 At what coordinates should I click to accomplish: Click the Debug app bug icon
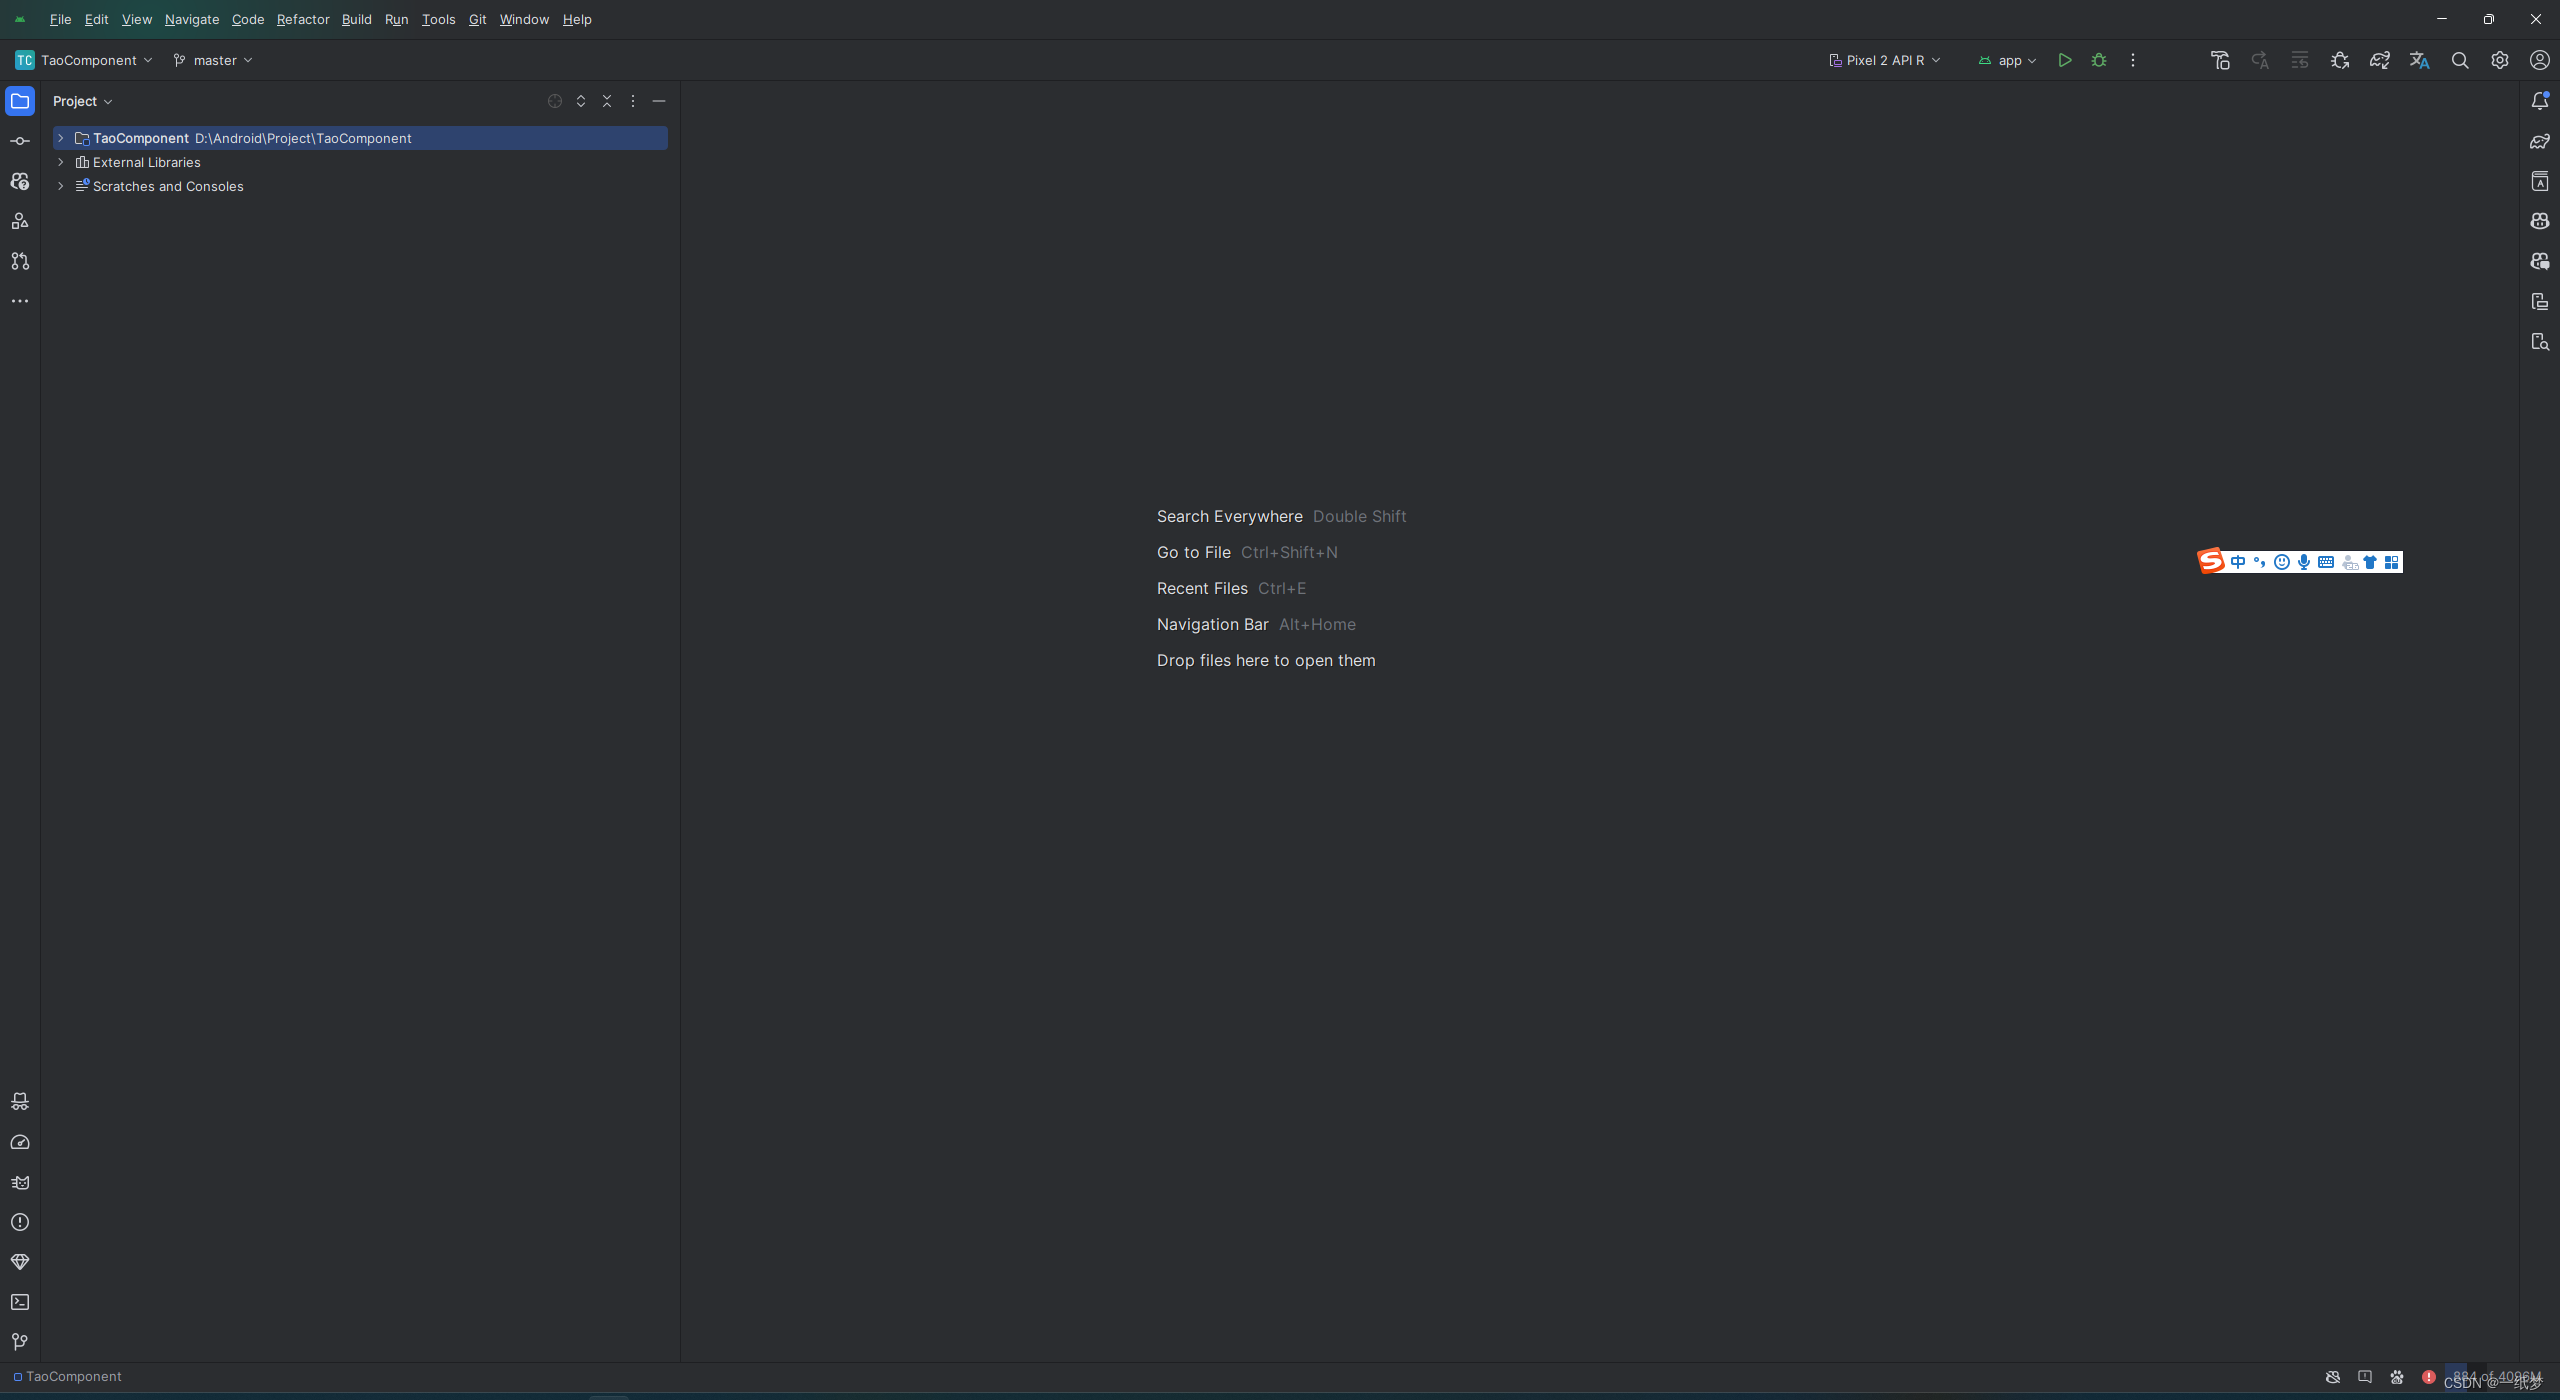[2099, 60]
